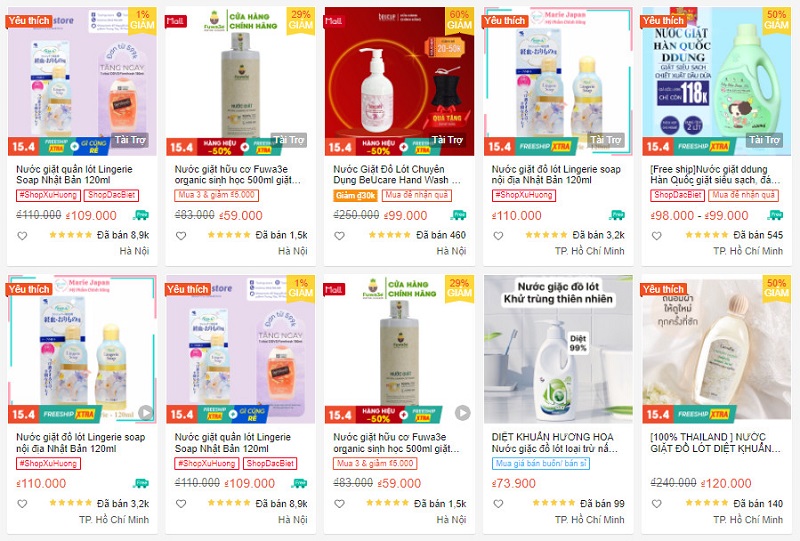Play video on bottom-row Marie Japan Lingerie soap
Viewport: 800px width, 541px height.
click(x=146, y=412)
